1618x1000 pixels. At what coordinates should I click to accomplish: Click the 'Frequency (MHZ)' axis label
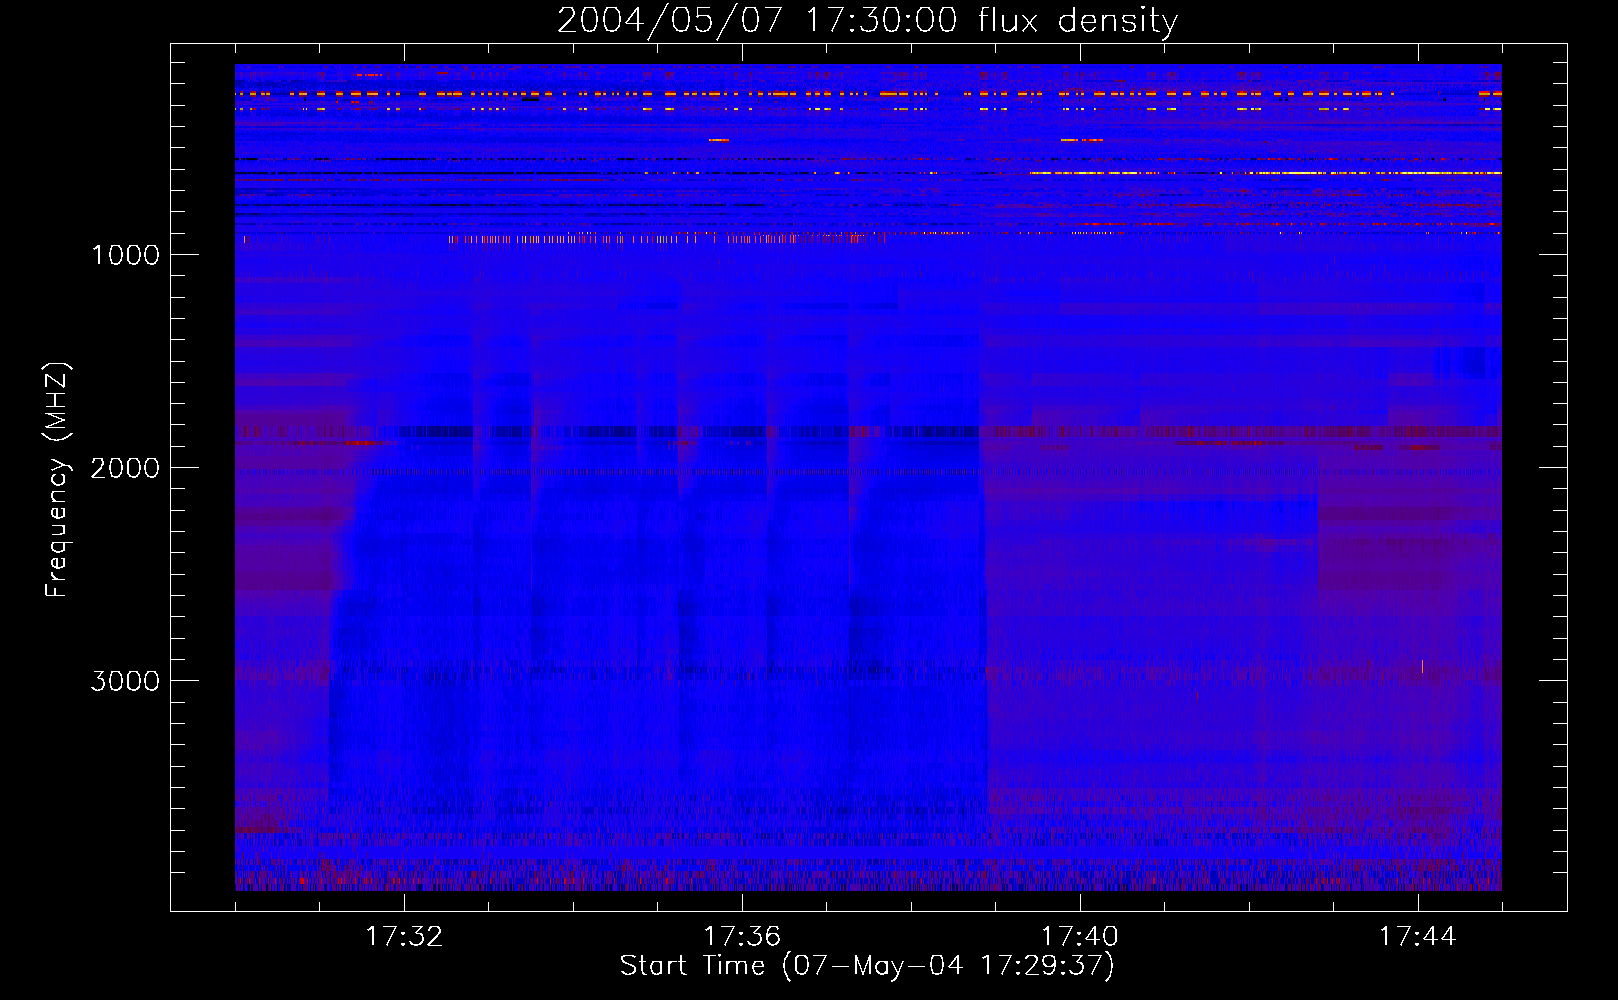click(57, 480)
